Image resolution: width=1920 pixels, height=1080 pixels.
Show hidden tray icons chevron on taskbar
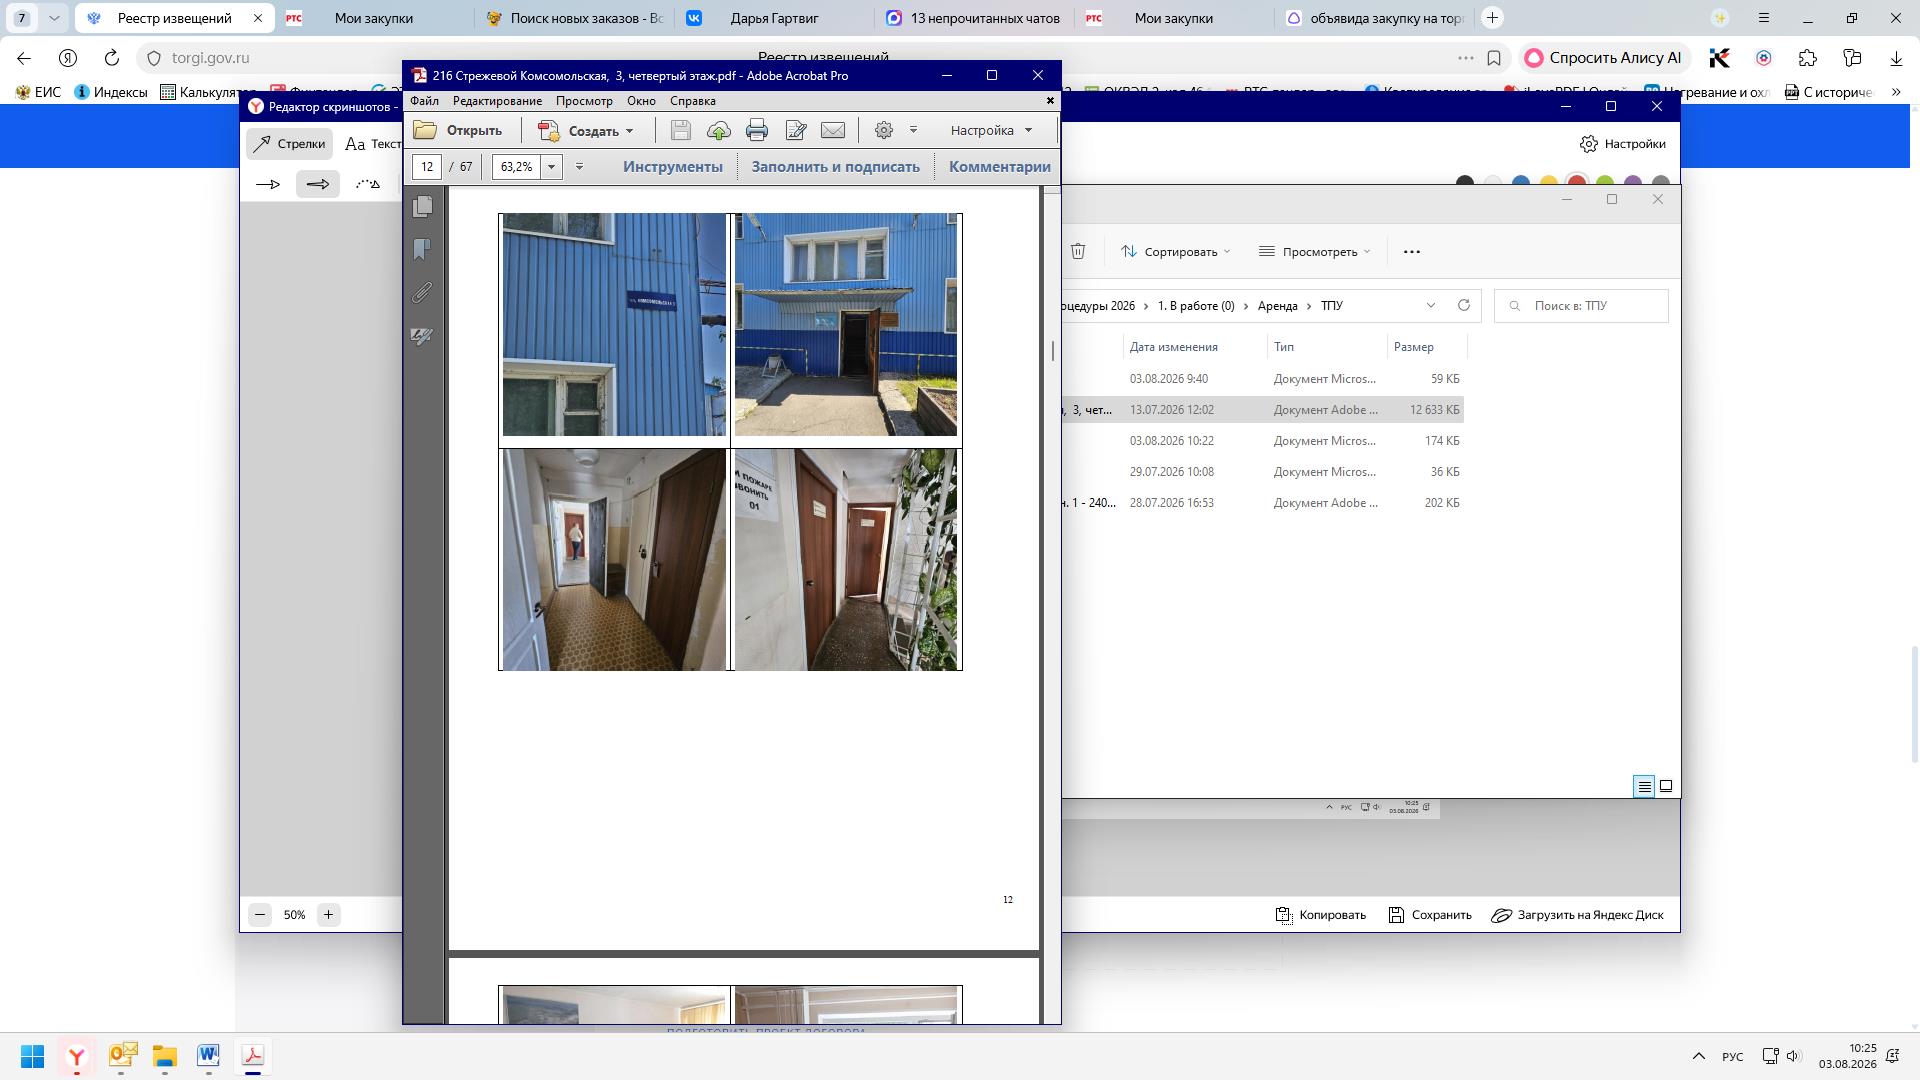(1698, 1056)
